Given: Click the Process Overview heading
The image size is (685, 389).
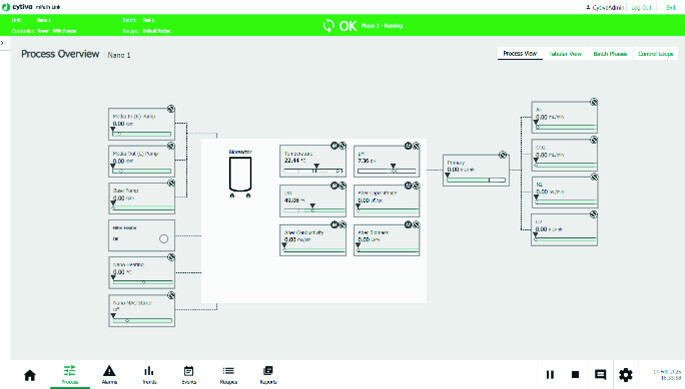Looking at the screenshot, I should [60, 54].
